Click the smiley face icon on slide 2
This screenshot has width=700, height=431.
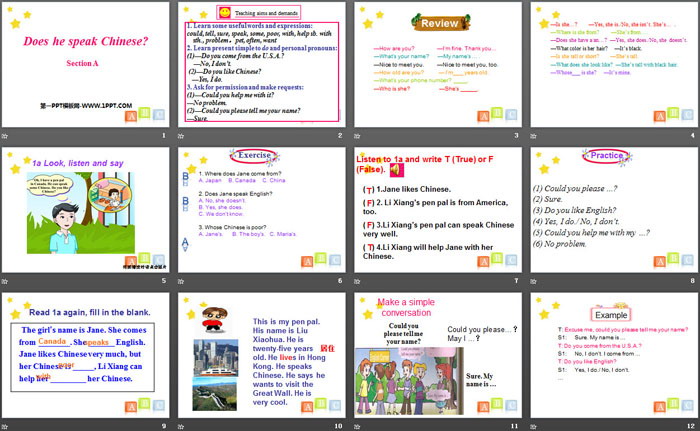point(225,13)
